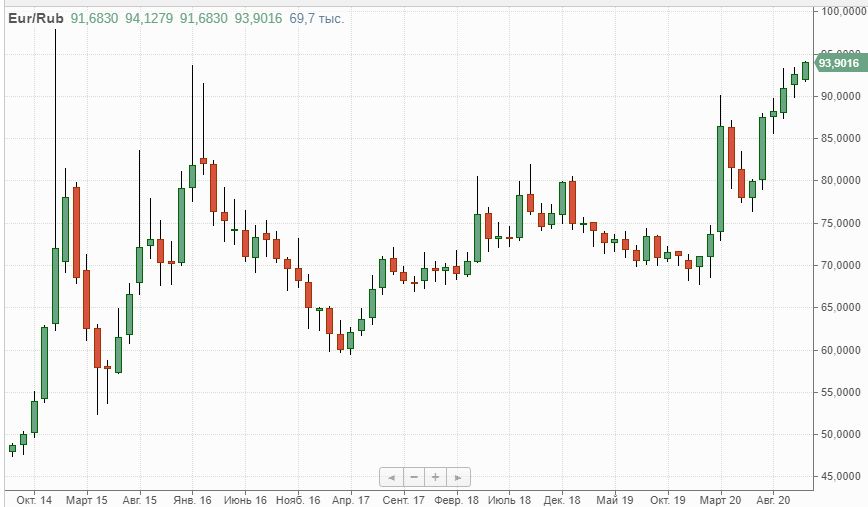Viewport: 868px width, 507px height.
Task: Click the Март 15 date label
Action: point(87,500)
